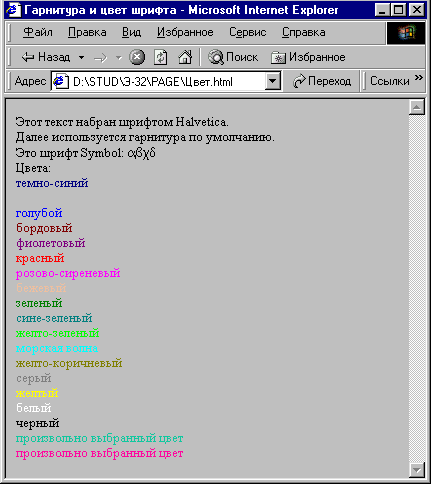Viewport: 431px width, 484px height.
Task: Click the Symbol font sample line
Action: [85, 153]
